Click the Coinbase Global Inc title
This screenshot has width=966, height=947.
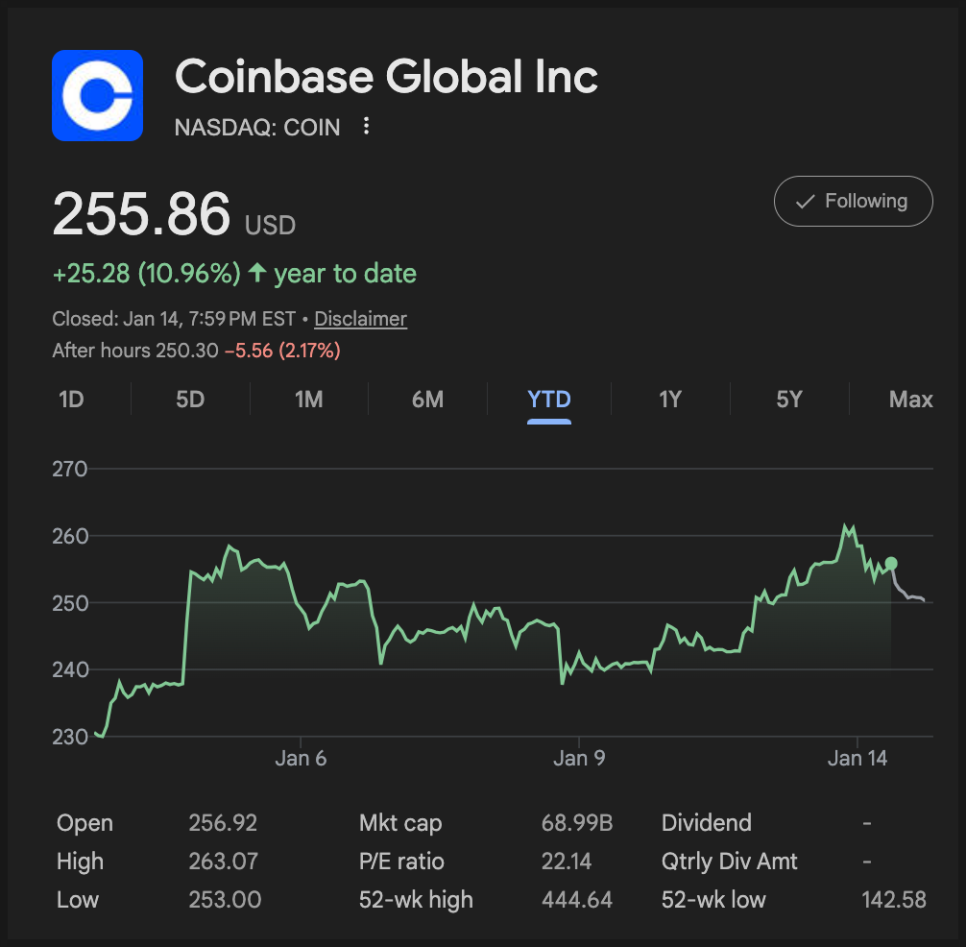[x=386, y=77]
